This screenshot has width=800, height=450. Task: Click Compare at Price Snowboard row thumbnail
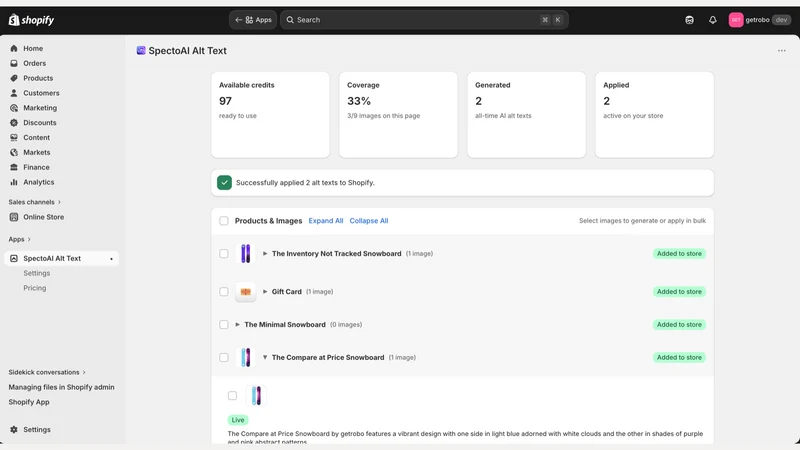[x=245, y=357]
